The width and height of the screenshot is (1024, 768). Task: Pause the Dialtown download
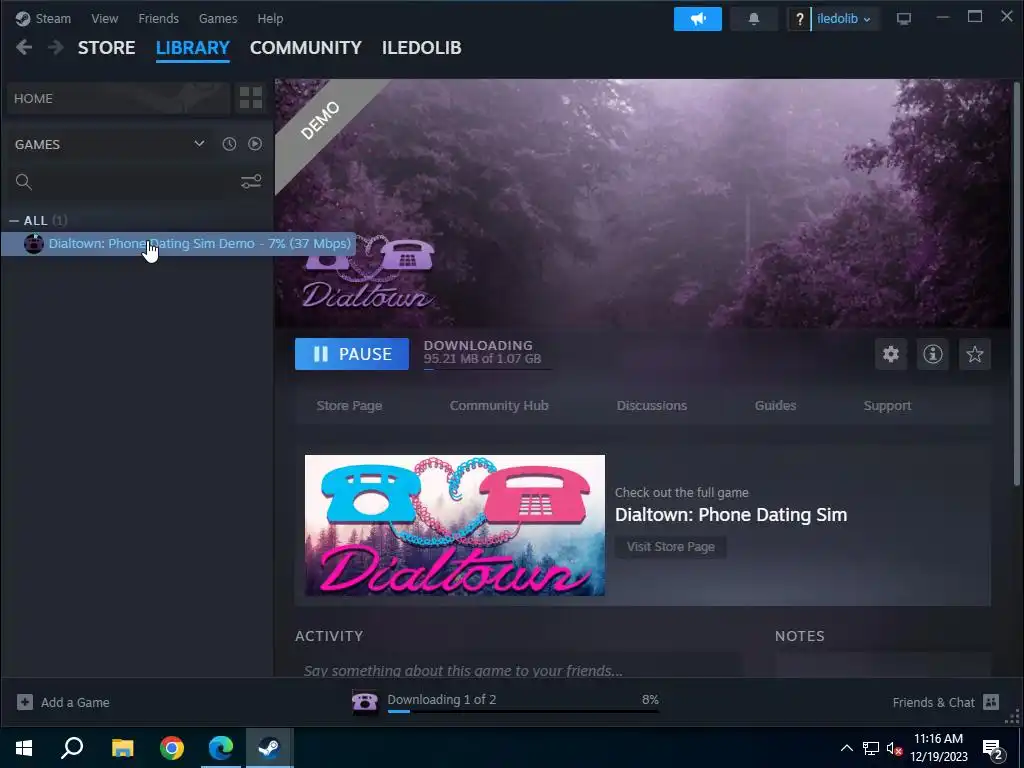click(x=352, y=354)
